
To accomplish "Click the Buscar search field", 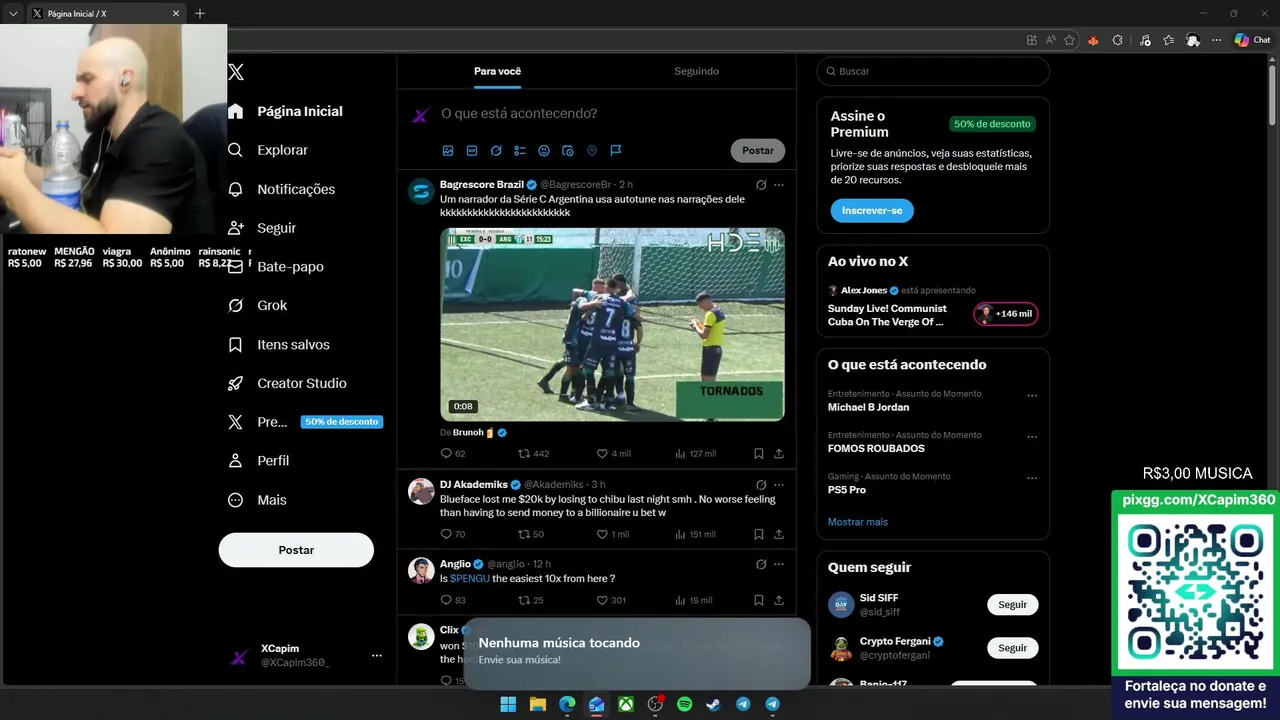I will 933,72.
